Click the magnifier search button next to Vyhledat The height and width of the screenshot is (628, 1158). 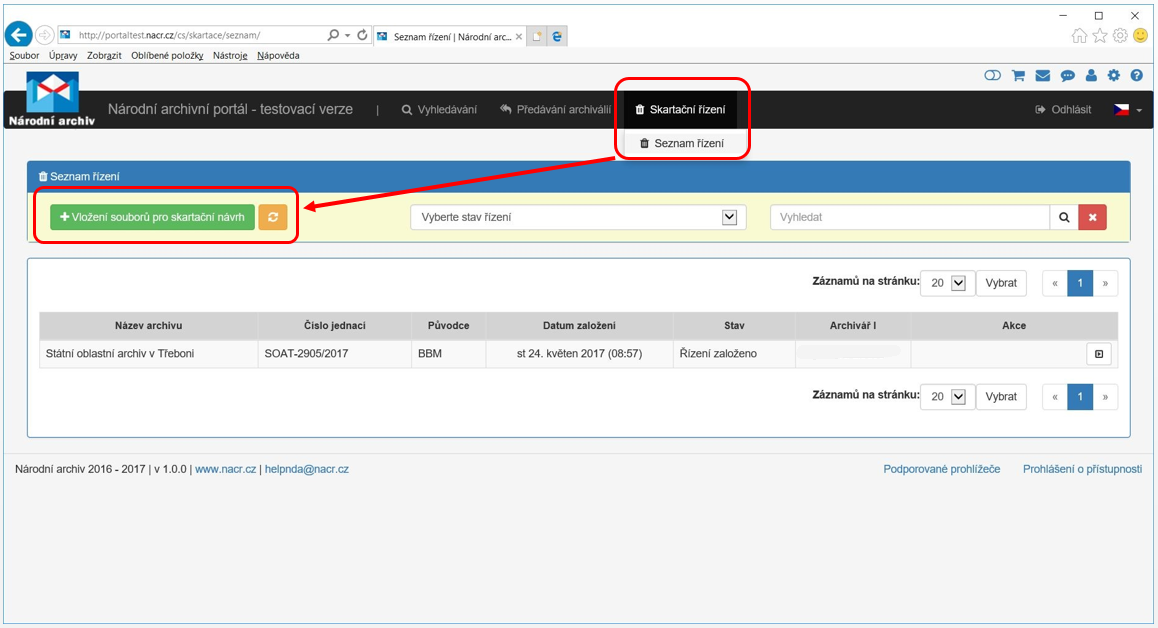pyautogui.click(x=1064, y=217)
